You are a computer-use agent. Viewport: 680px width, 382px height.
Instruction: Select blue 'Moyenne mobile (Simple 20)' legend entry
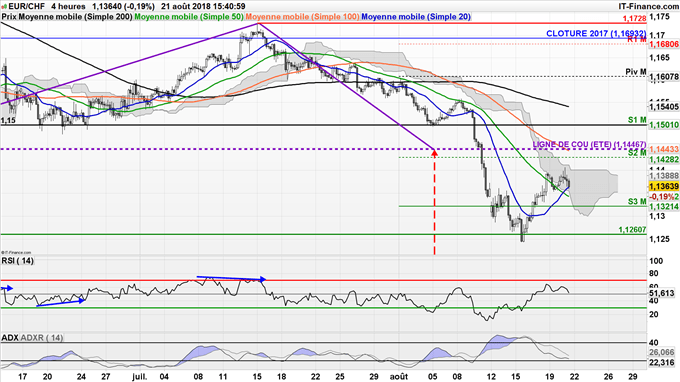(416, 16)
